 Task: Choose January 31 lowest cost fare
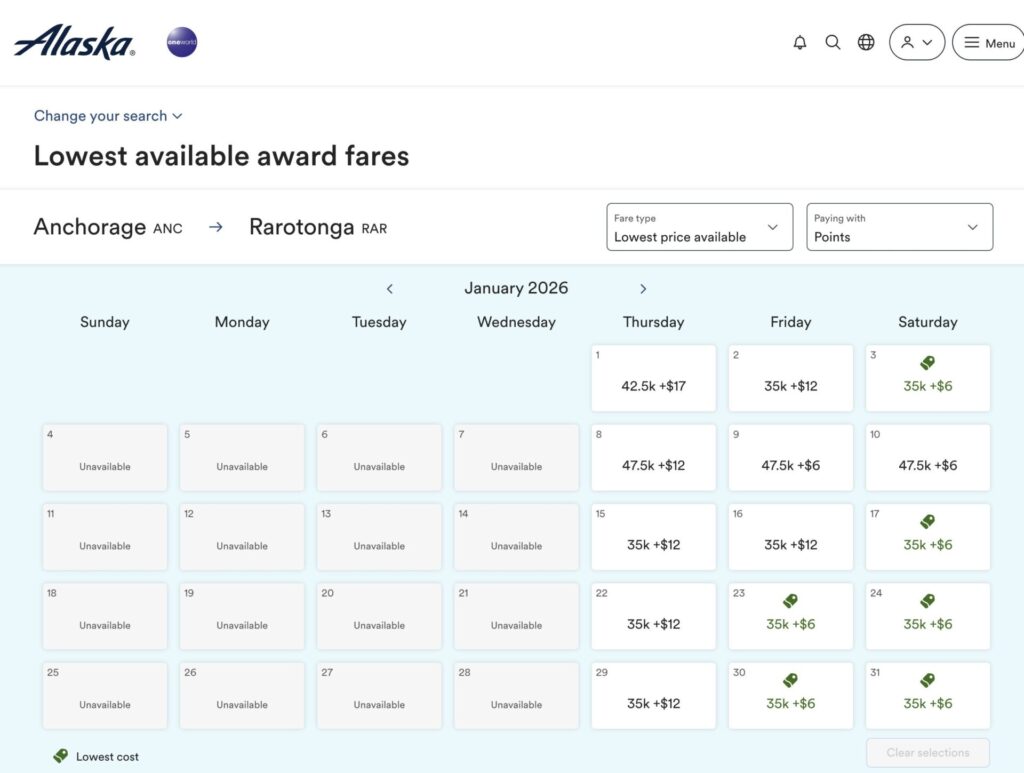pos(927,695)
